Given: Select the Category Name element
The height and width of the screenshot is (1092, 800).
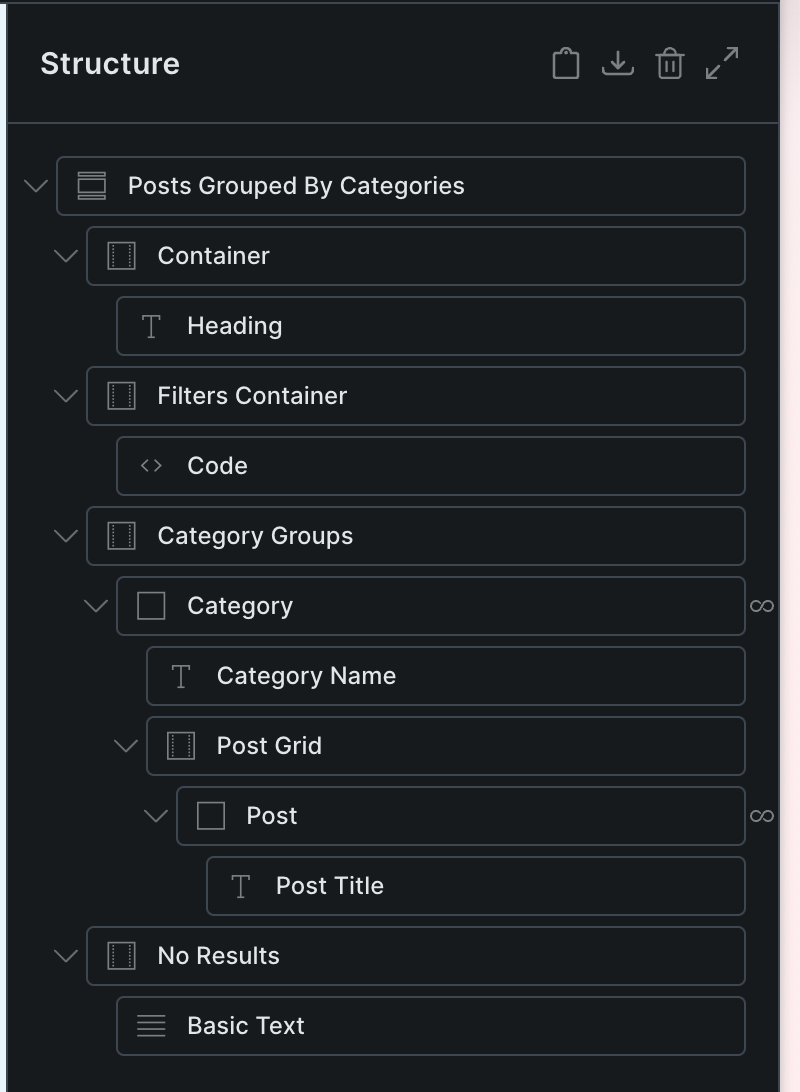Looking at the screenshot, I should (x=306, y=676).
